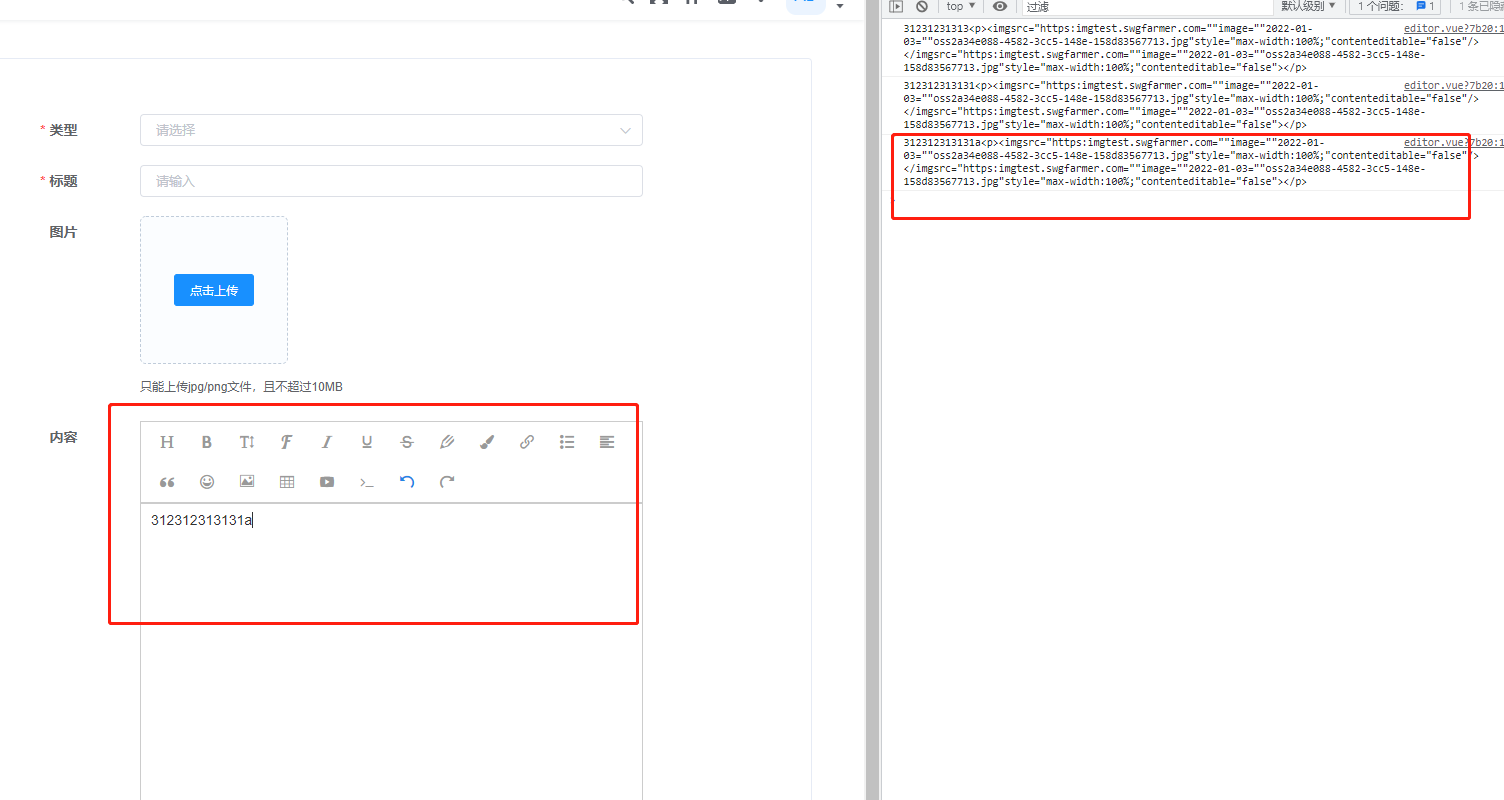Toggle italic formatting
1504x800 pixels.
tap(327, 442)
